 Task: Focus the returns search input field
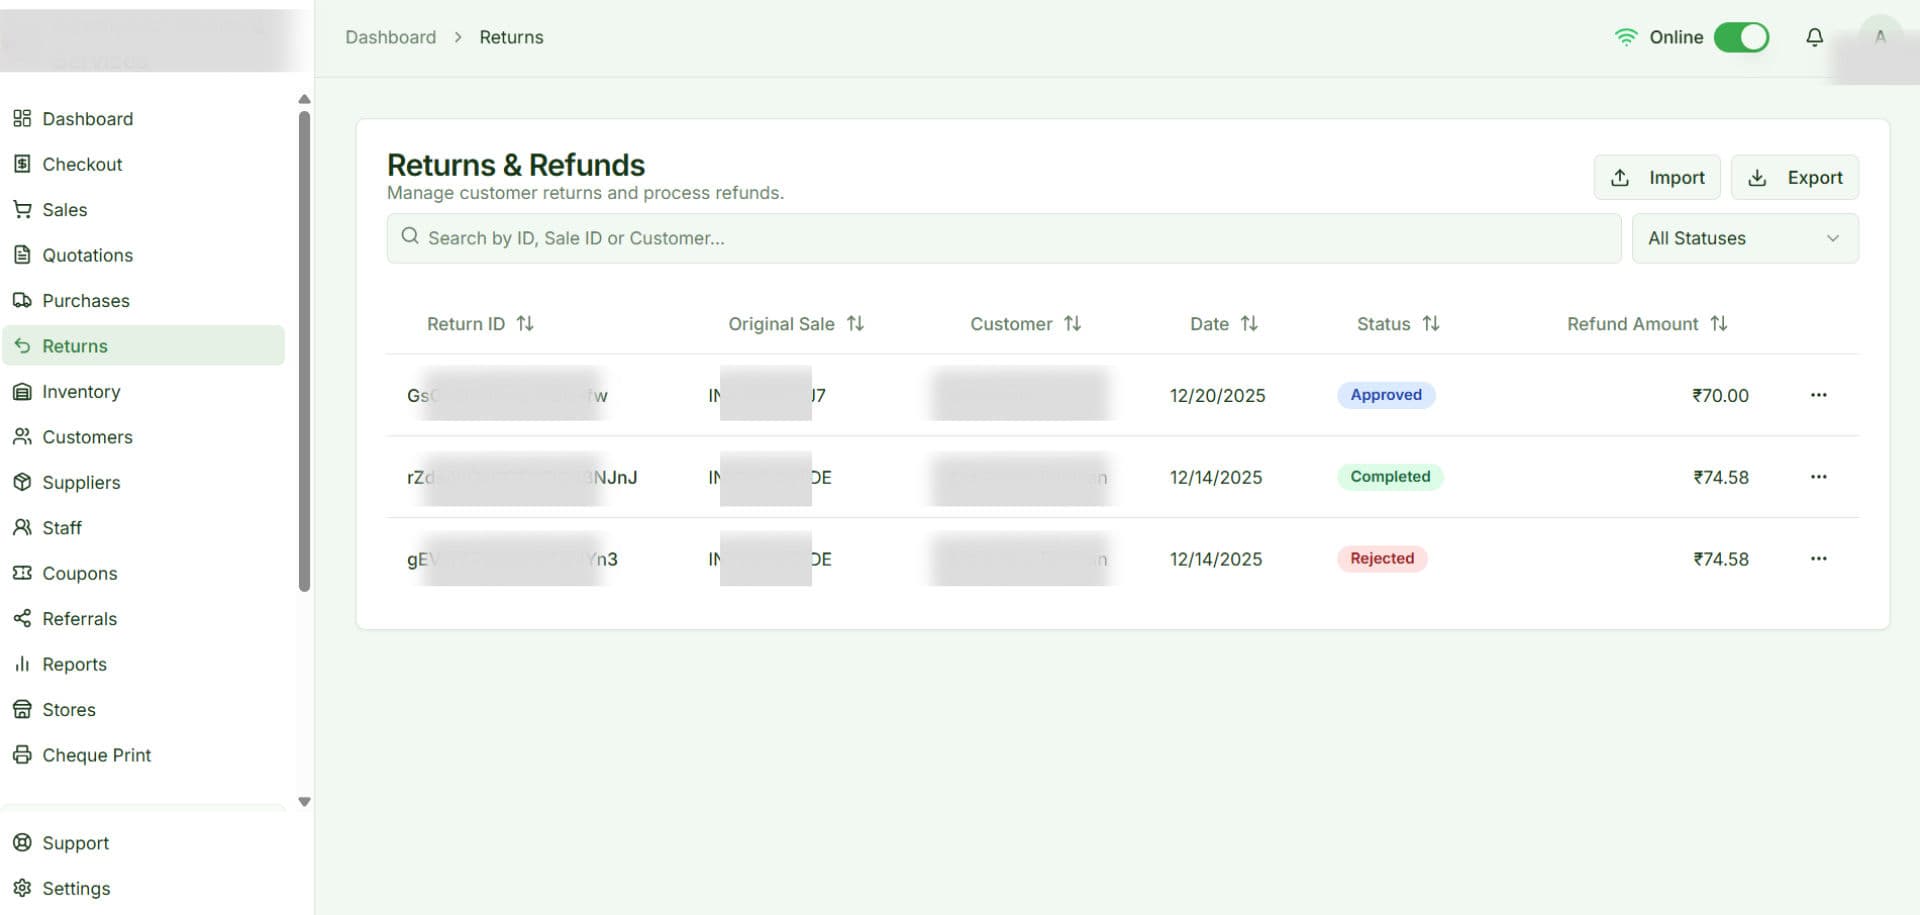pos(1003,238)
